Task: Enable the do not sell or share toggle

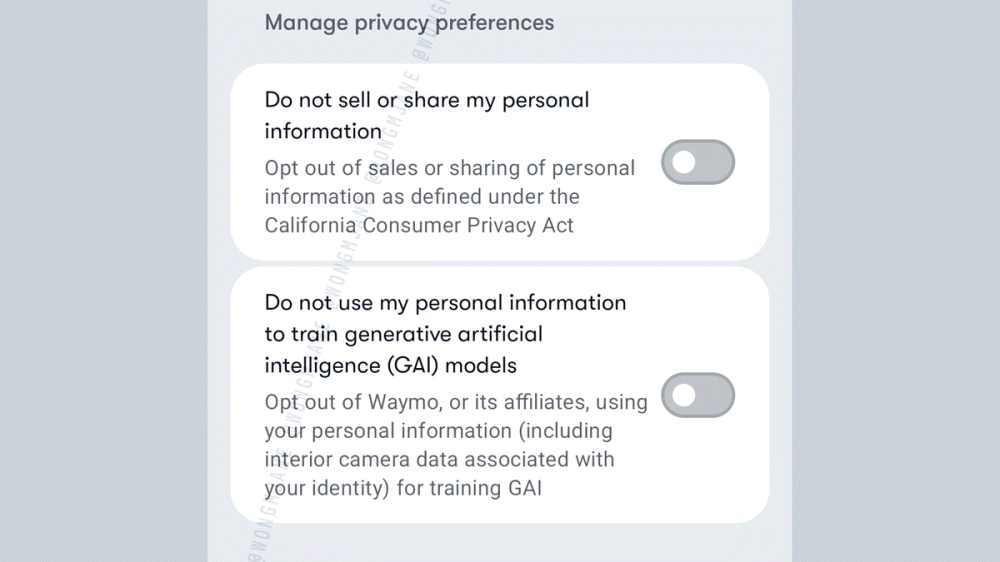Action: [698, 163]
